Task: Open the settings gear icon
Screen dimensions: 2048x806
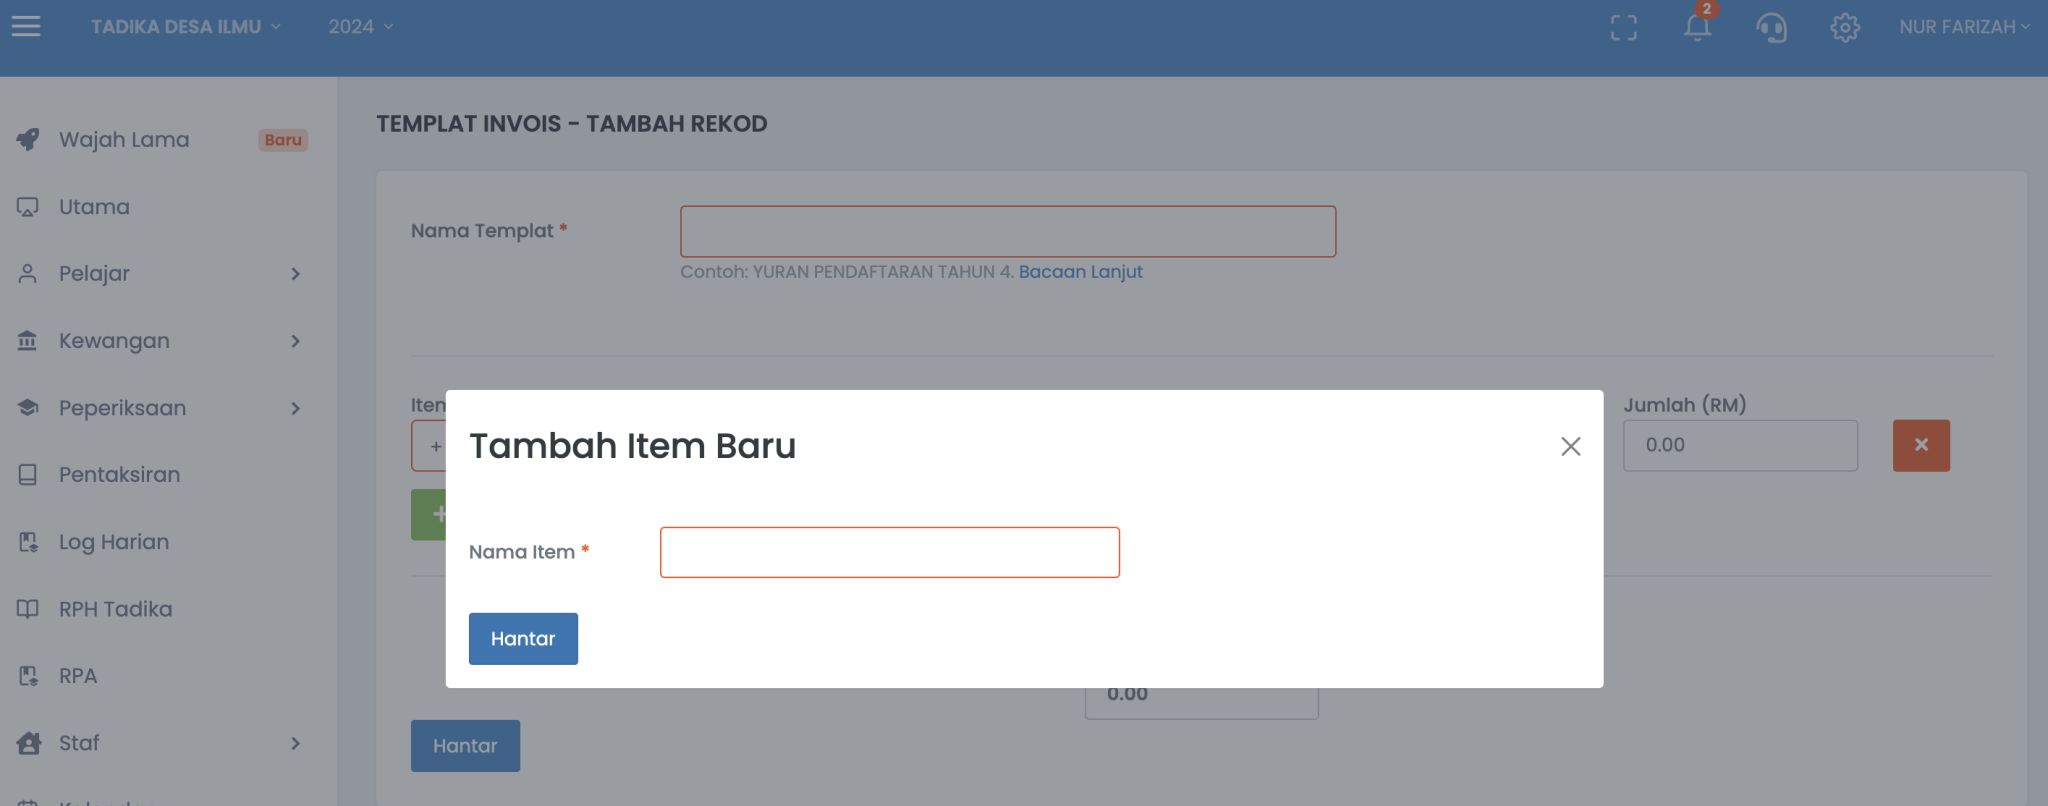Action: [1845, 29]
